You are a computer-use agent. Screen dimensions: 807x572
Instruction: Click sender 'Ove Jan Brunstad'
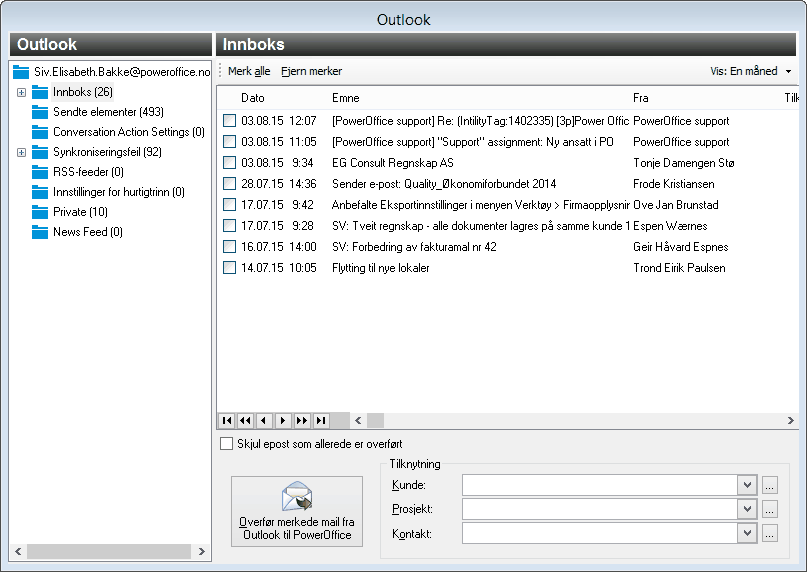pos(676,205)
